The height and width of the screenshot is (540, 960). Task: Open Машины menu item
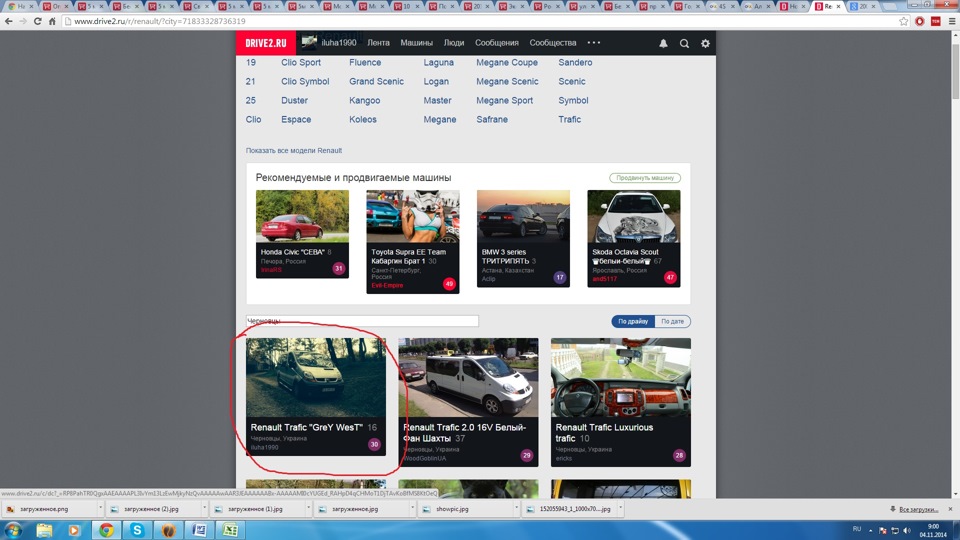point(416,43)
